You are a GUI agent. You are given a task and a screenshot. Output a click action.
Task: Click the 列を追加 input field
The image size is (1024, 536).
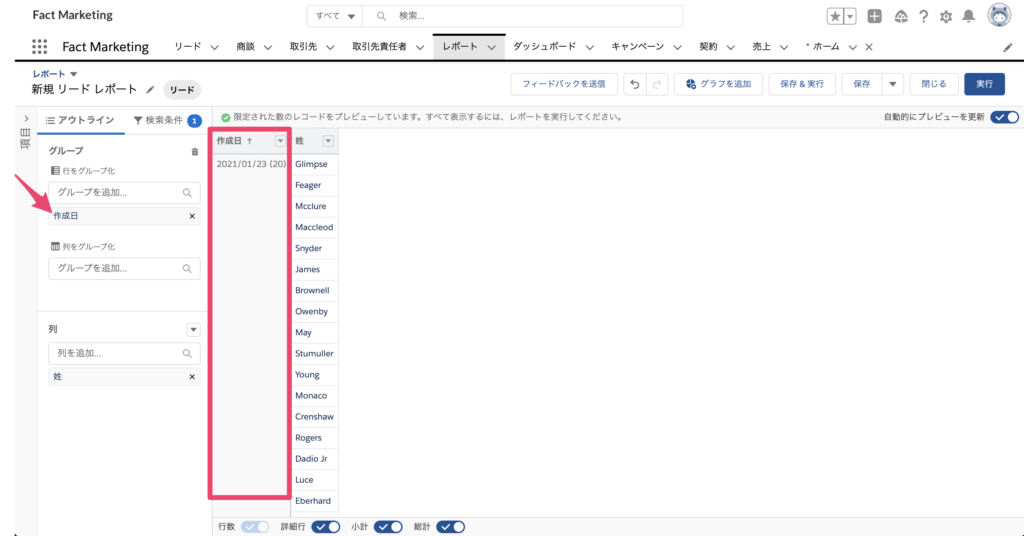point(124,353)
